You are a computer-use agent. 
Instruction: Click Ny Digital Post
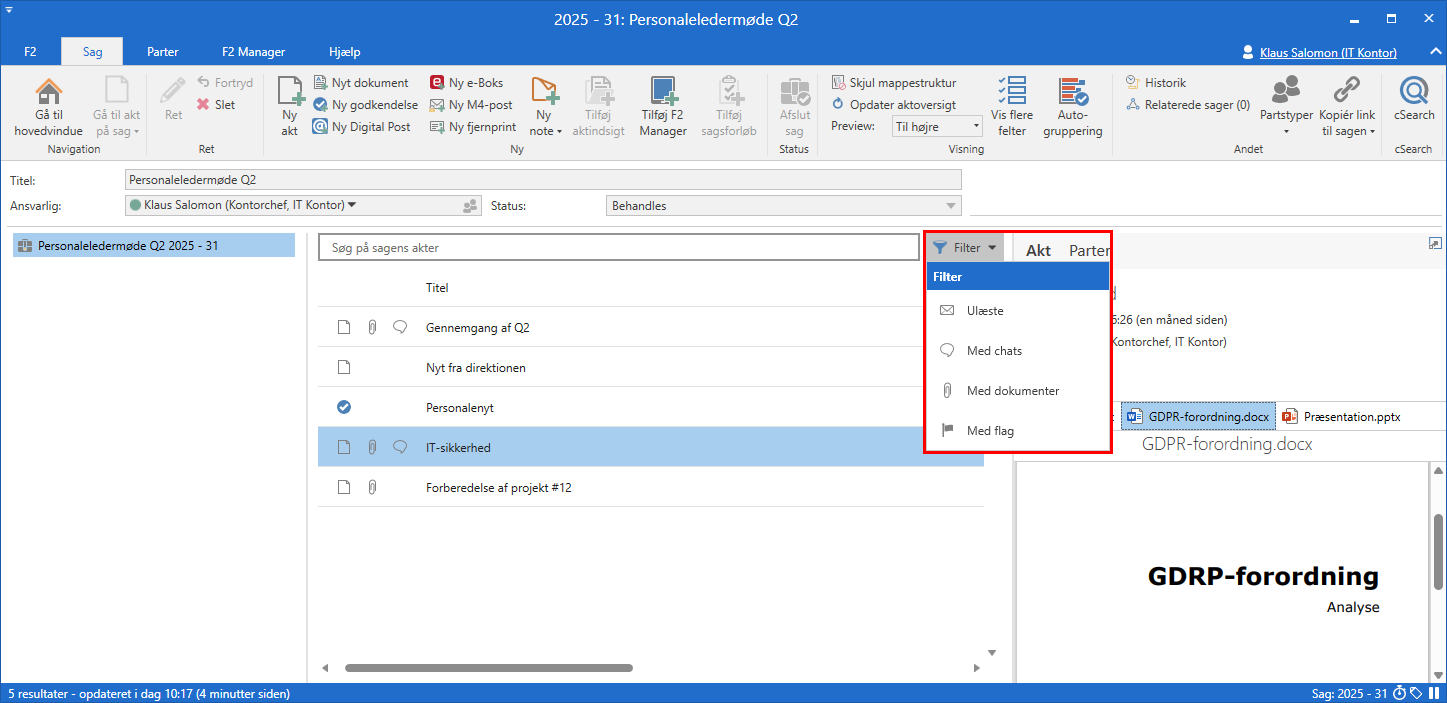tap(361, 127)
